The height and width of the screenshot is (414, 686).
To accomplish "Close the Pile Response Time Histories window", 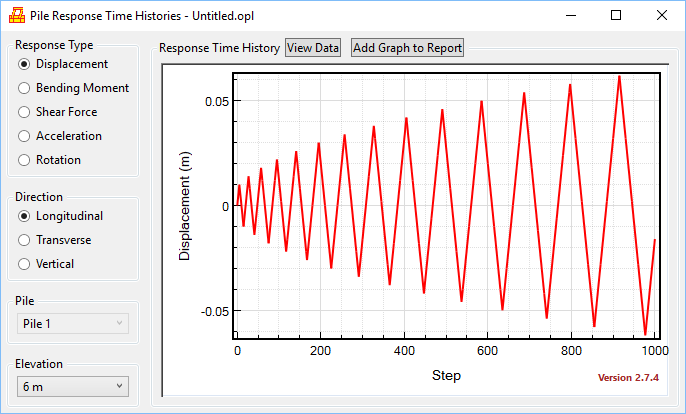I will point(662,15).
